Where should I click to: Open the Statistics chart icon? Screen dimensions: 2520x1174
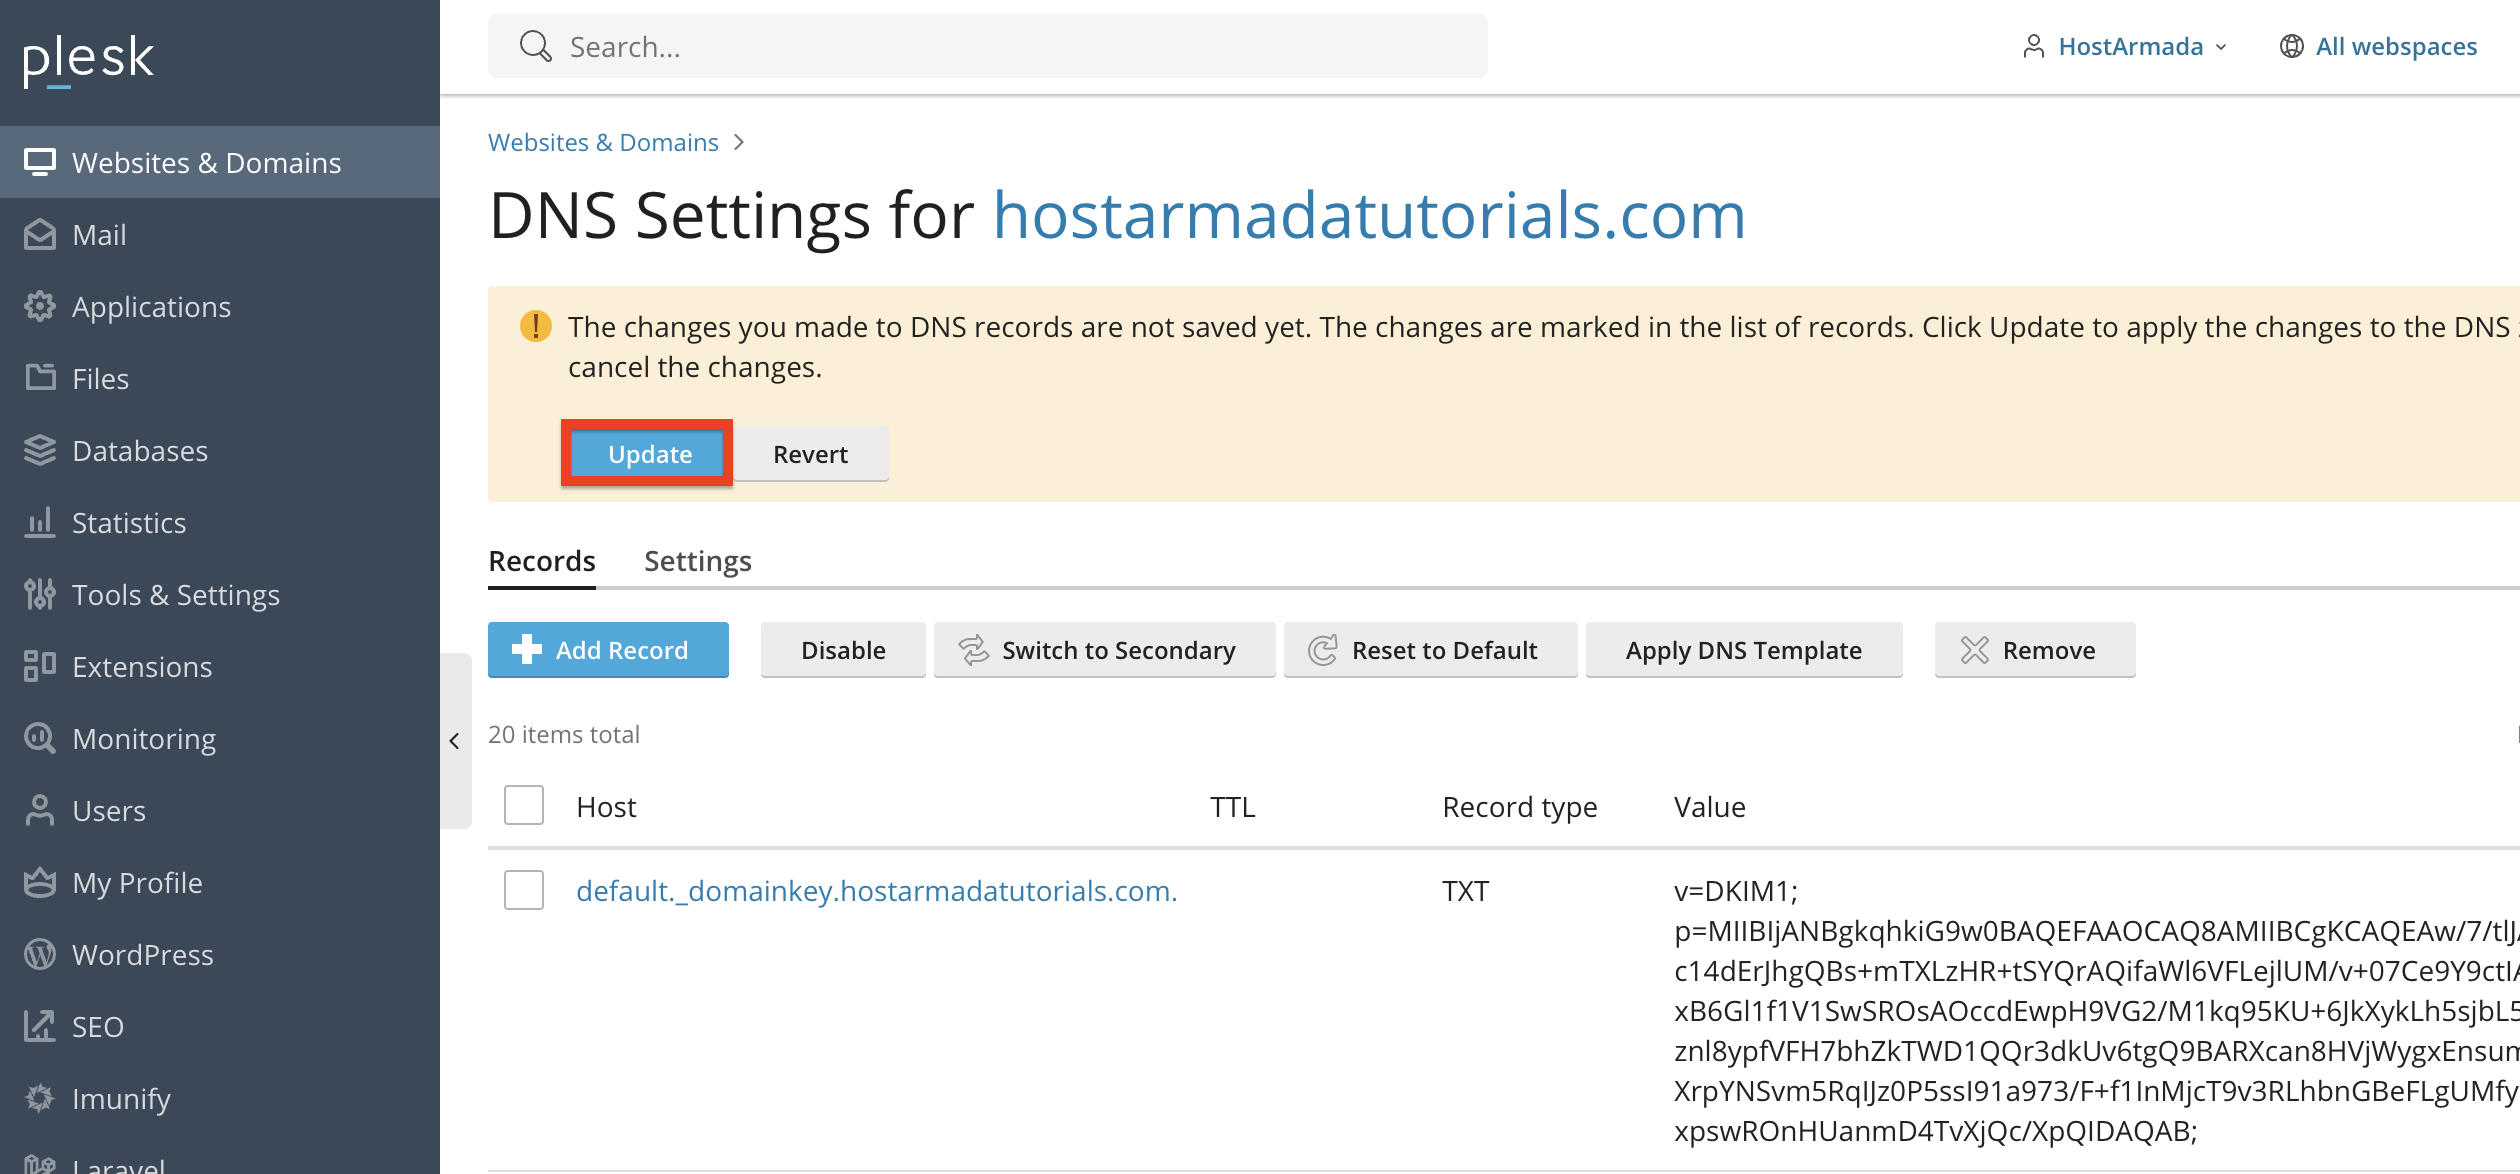pyautogui.click(x=40, y=523)
